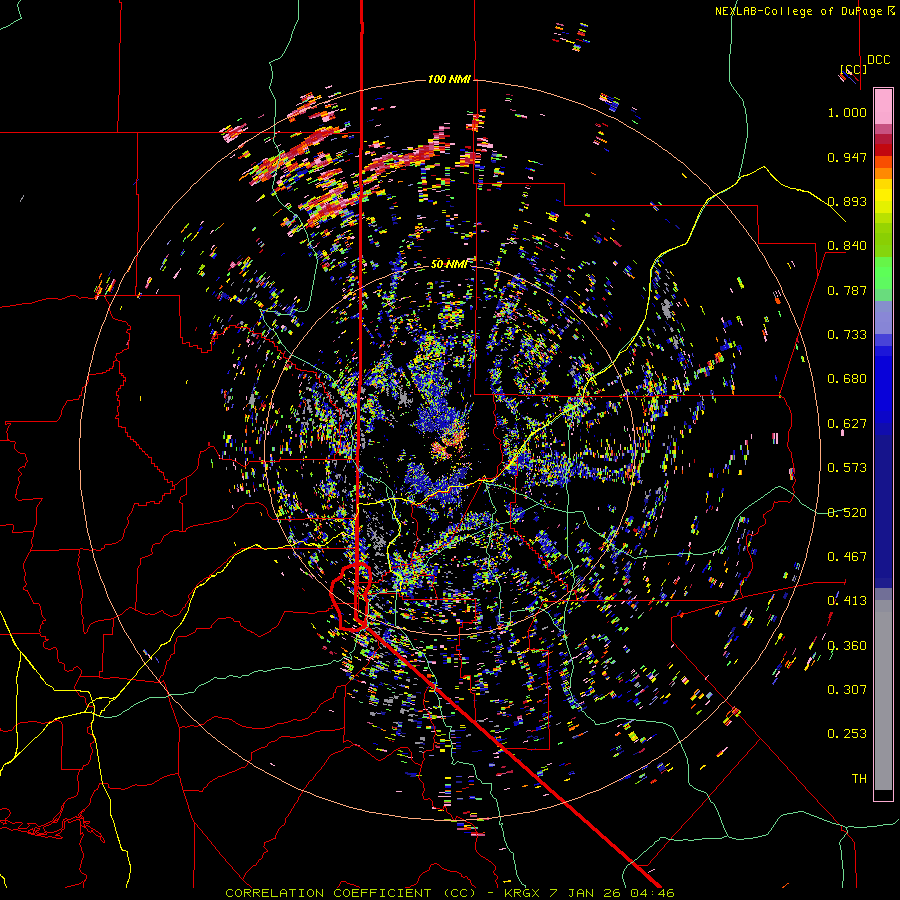Click the 0.840 legend value
Viewport: 900px width, 900px height.
pyautogui.click(x=847, y=246)
